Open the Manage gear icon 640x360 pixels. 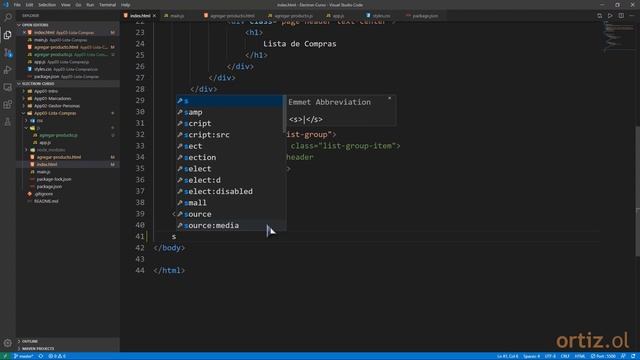[7, 343]
